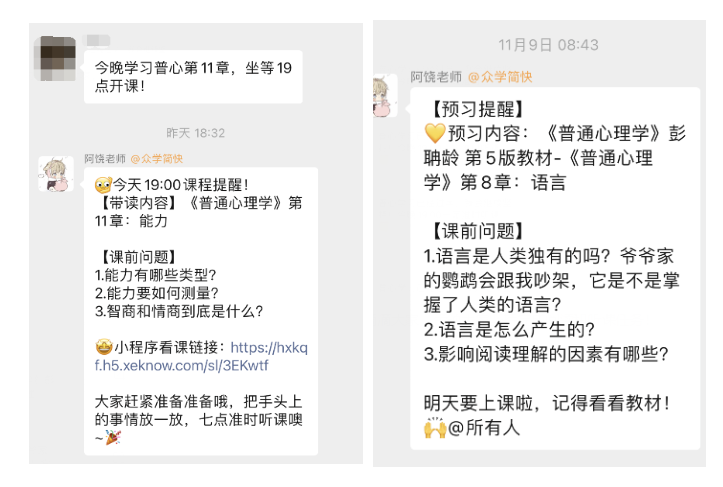
Task: Click the yellow heart emoji before 预习内容
Action: coord(434,133)
